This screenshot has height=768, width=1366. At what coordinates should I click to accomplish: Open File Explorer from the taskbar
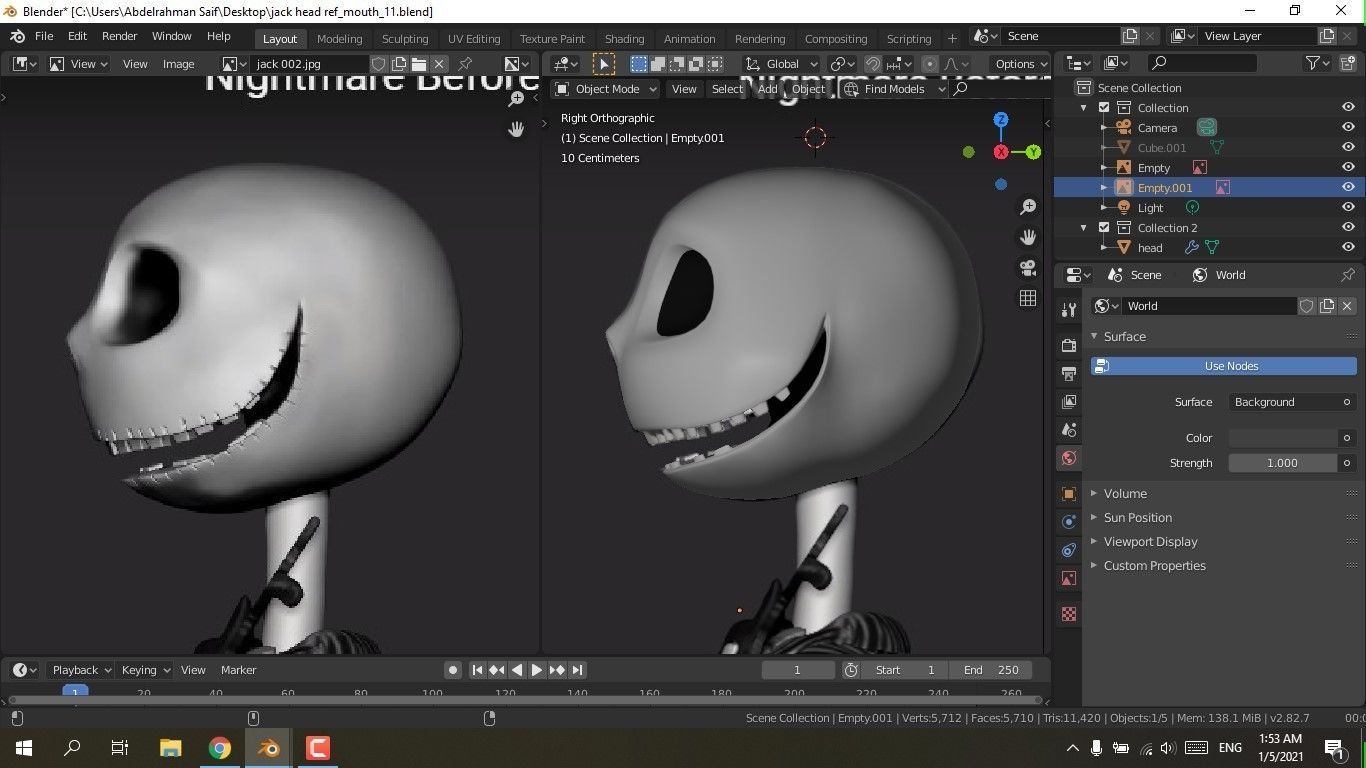(171, 747)
